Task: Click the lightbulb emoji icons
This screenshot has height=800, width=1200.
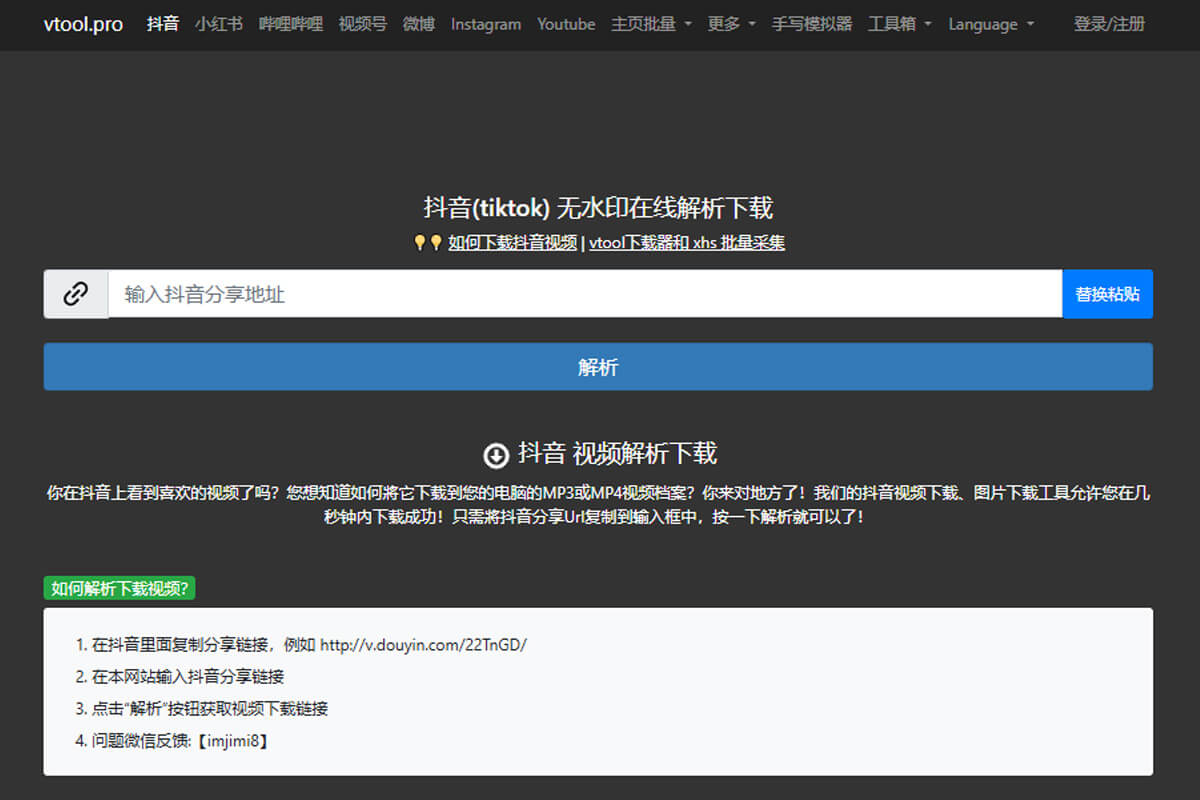Action: 428,242
